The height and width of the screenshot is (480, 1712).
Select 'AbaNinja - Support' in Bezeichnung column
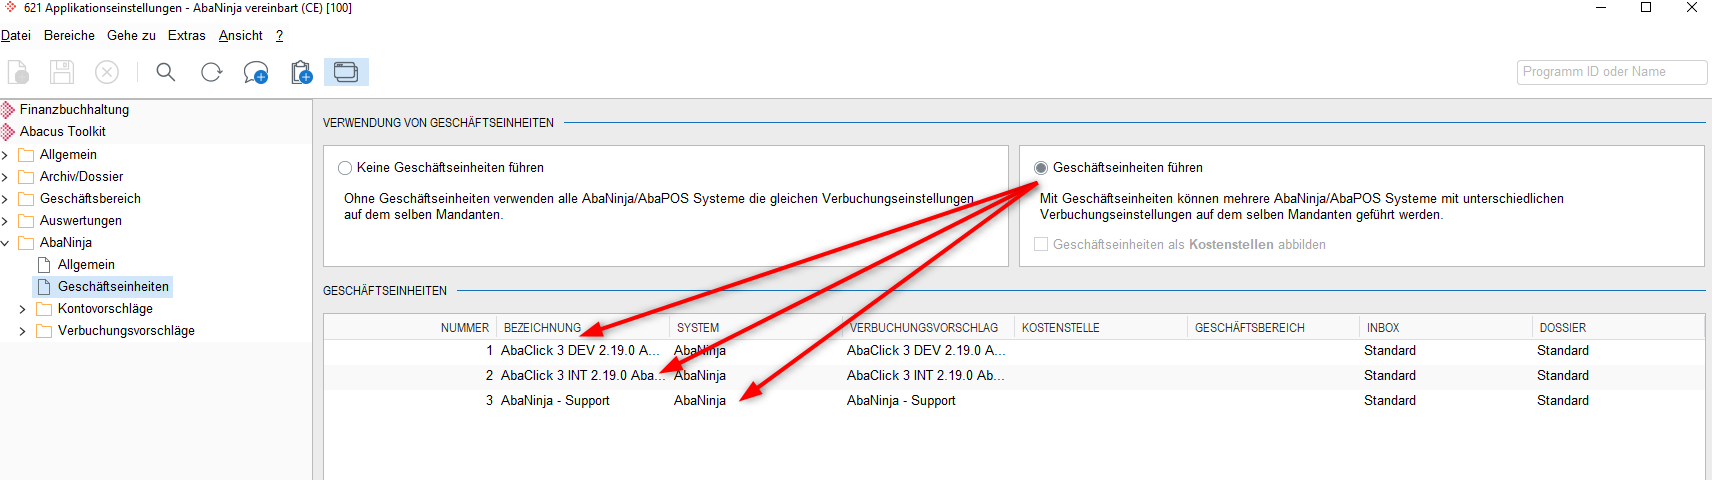[555, 401]
